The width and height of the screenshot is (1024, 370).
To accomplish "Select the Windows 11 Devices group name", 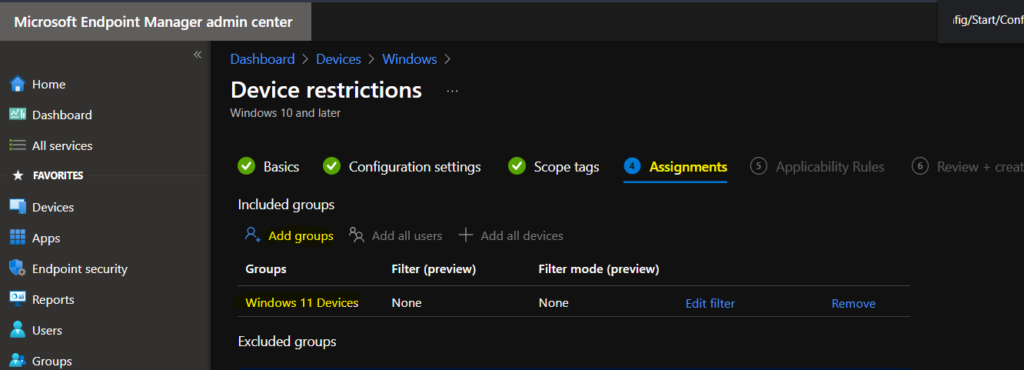I will point(302,303).
